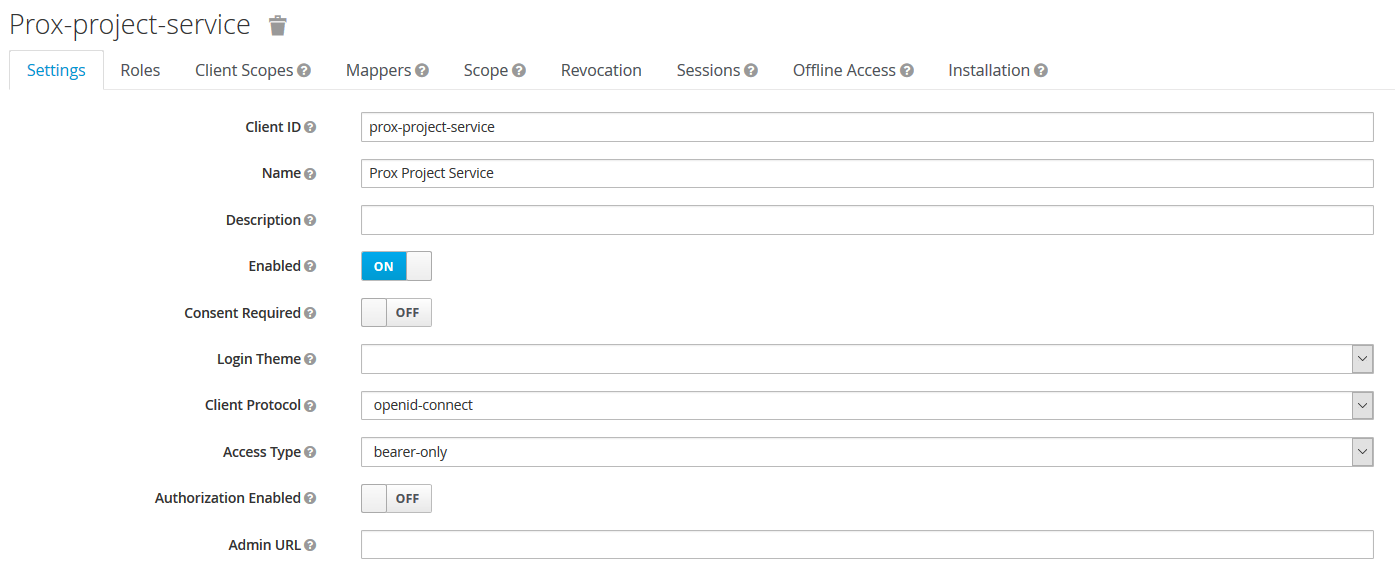Show help tooltip for Consent Required
1395x574 pixels.
click(310, 313)
